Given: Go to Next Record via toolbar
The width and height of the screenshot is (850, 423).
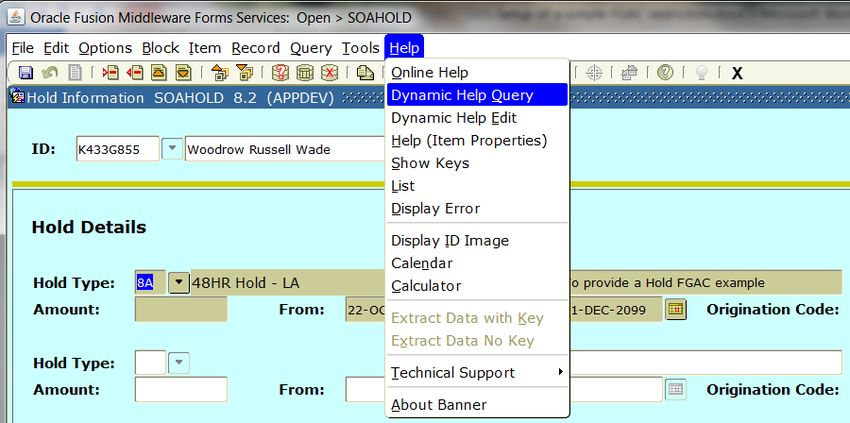Looking at the screenshot, I should (x=184, y=73).
